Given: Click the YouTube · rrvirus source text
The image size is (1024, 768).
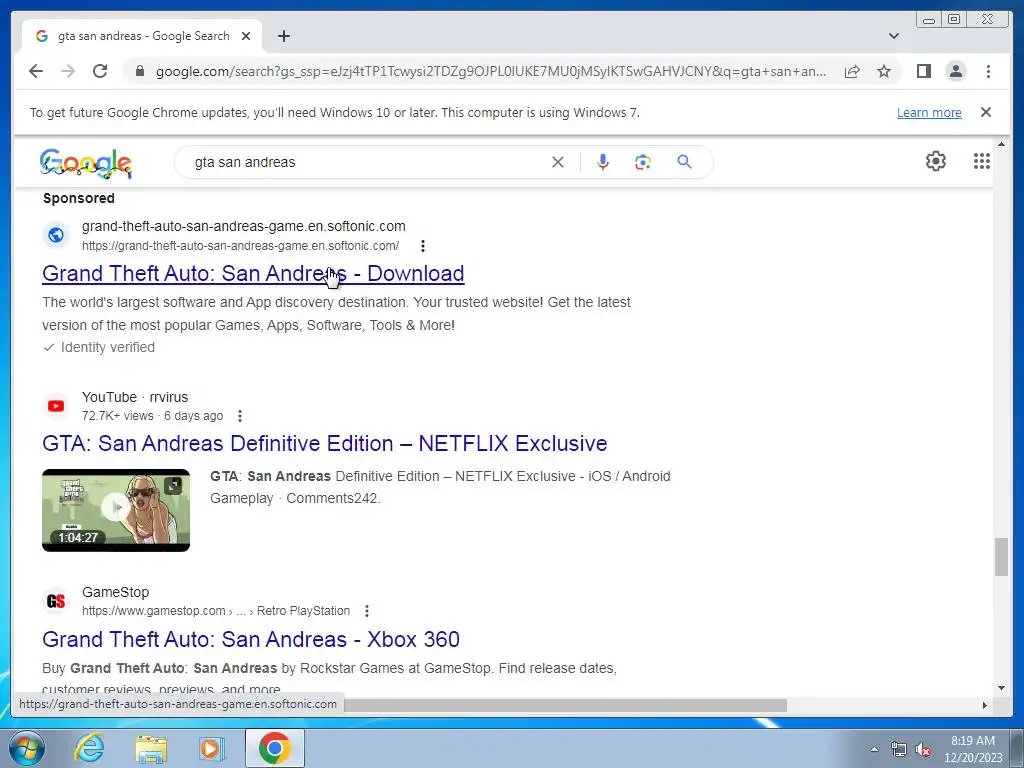Looking at the screenshot, I should pos(135,397).
